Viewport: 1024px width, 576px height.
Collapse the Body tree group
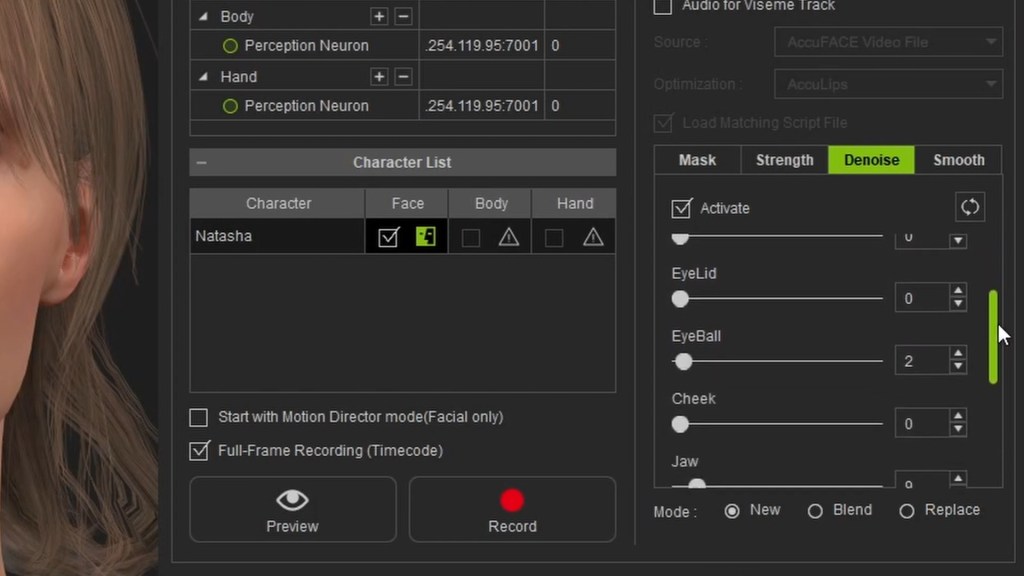click(203, 16)
